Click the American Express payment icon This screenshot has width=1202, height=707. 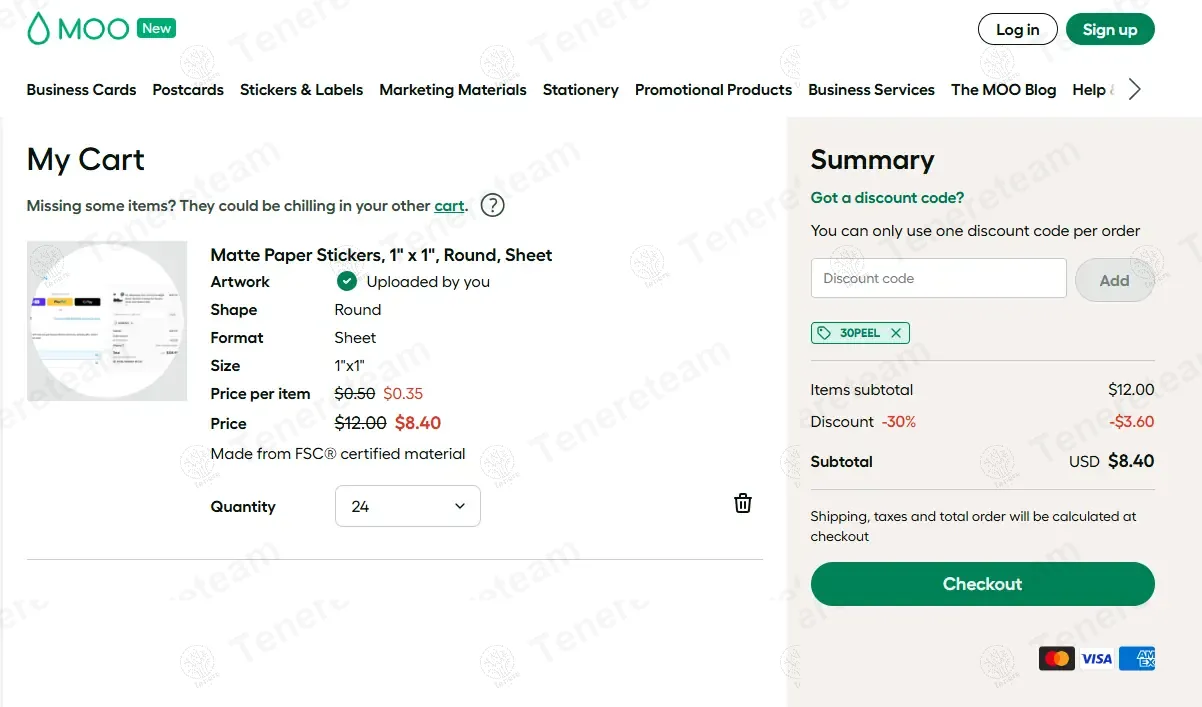[1137, 658]
